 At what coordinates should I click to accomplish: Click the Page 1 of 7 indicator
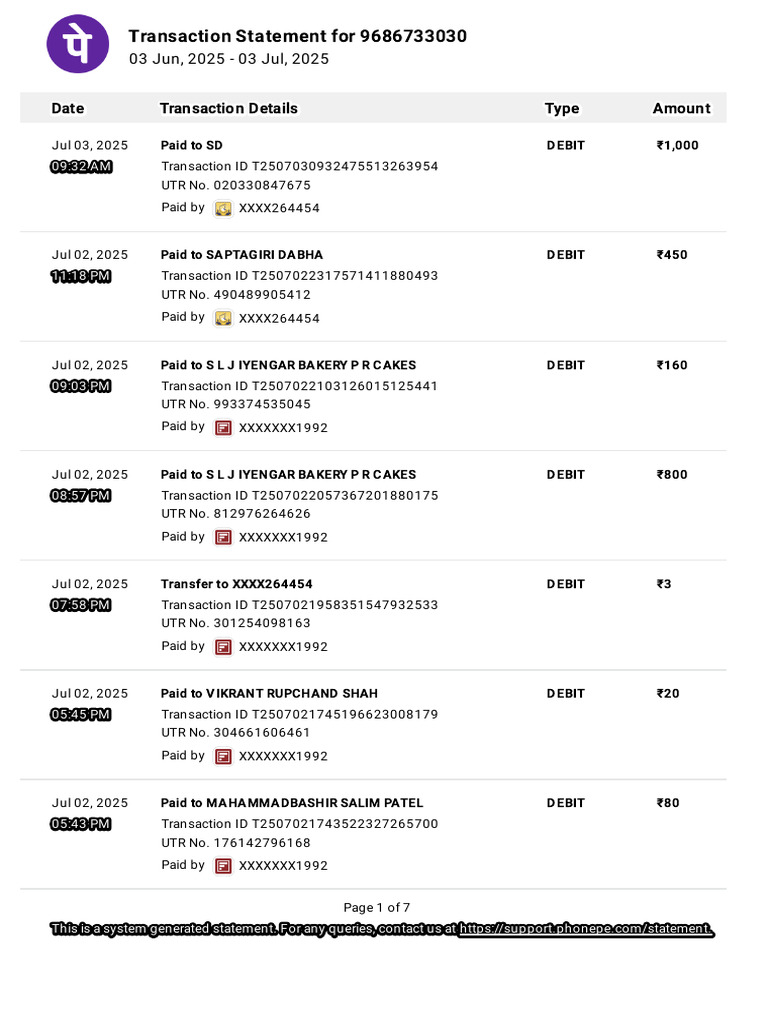point(377,908)
